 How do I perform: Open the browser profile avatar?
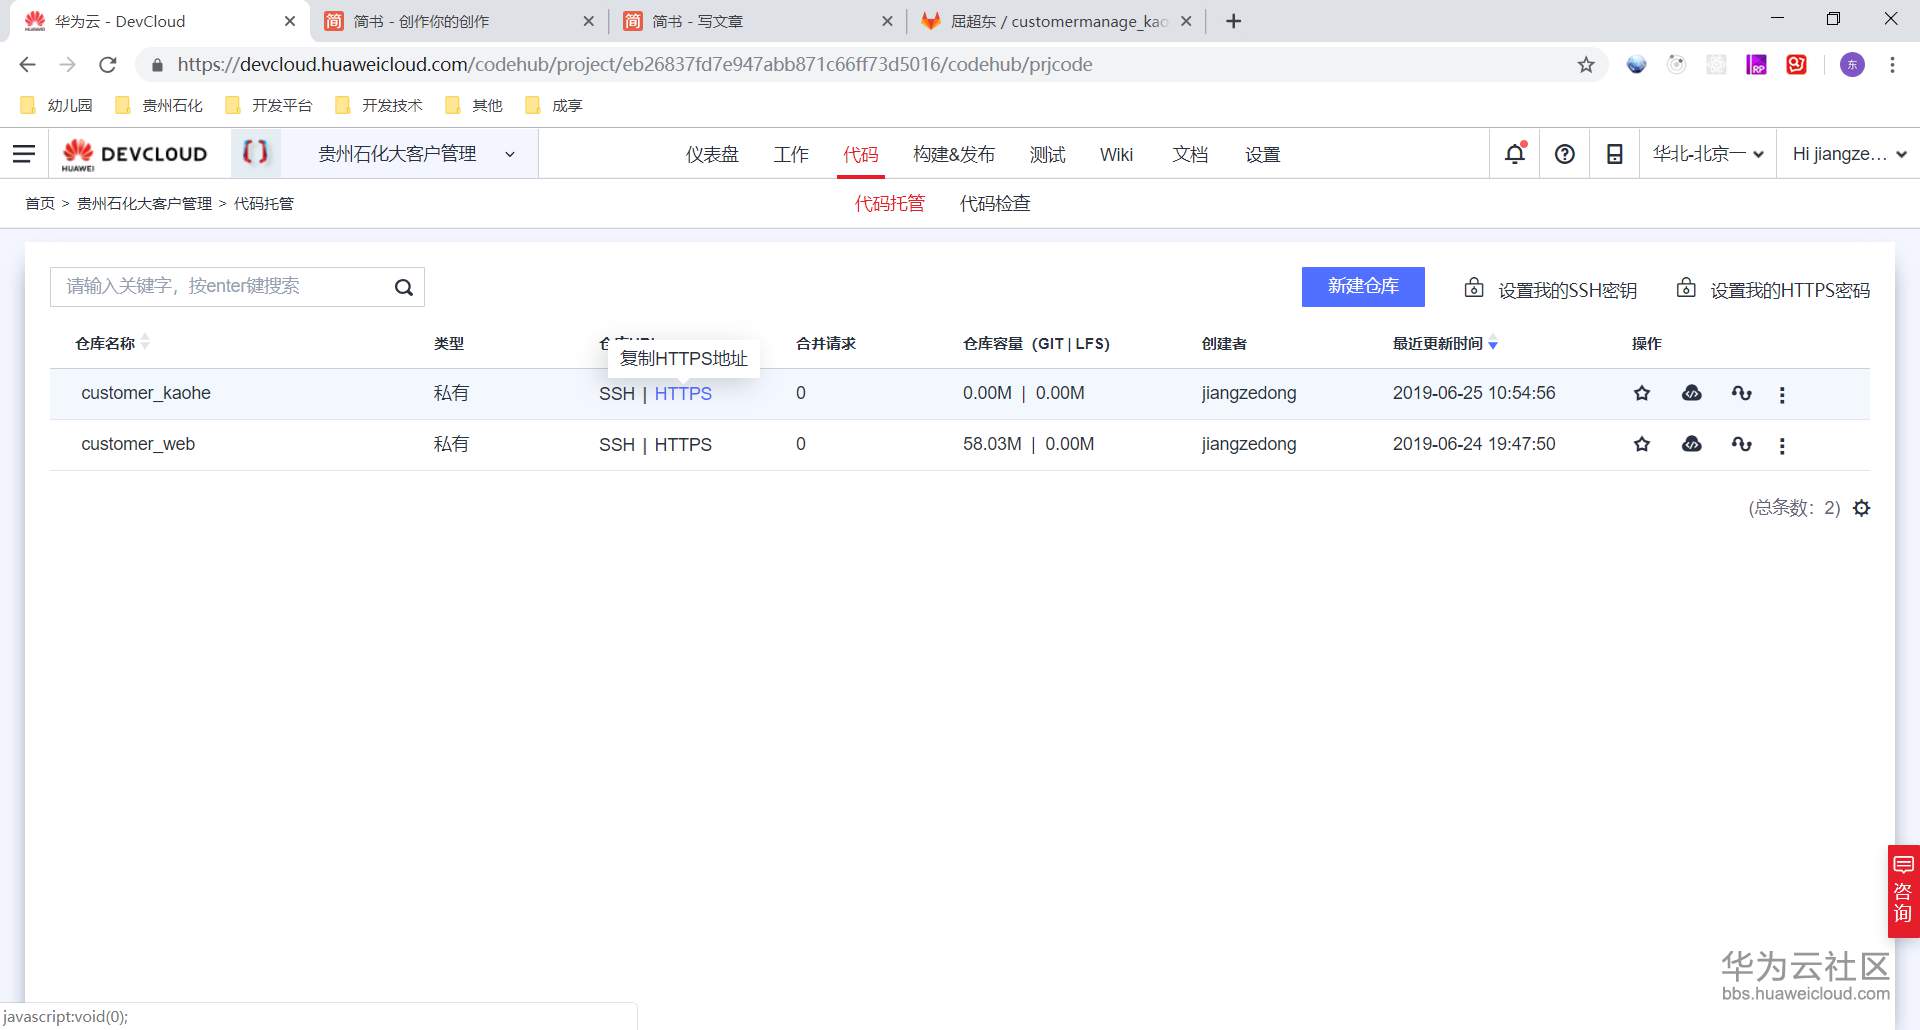coord(1852,65)
